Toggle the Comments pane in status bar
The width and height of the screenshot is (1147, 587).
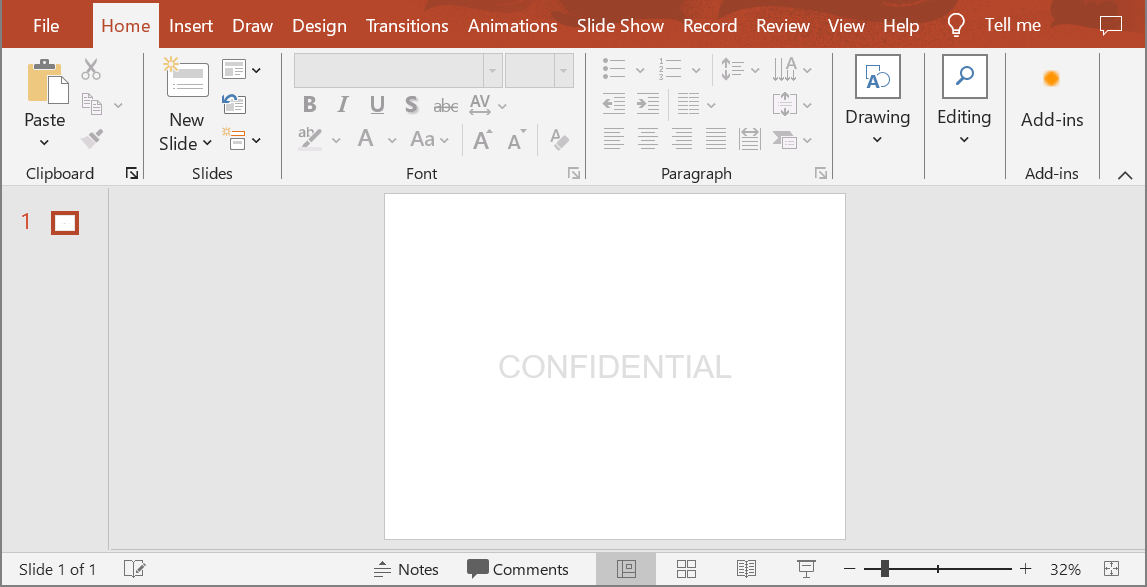(x=518, y=569)
